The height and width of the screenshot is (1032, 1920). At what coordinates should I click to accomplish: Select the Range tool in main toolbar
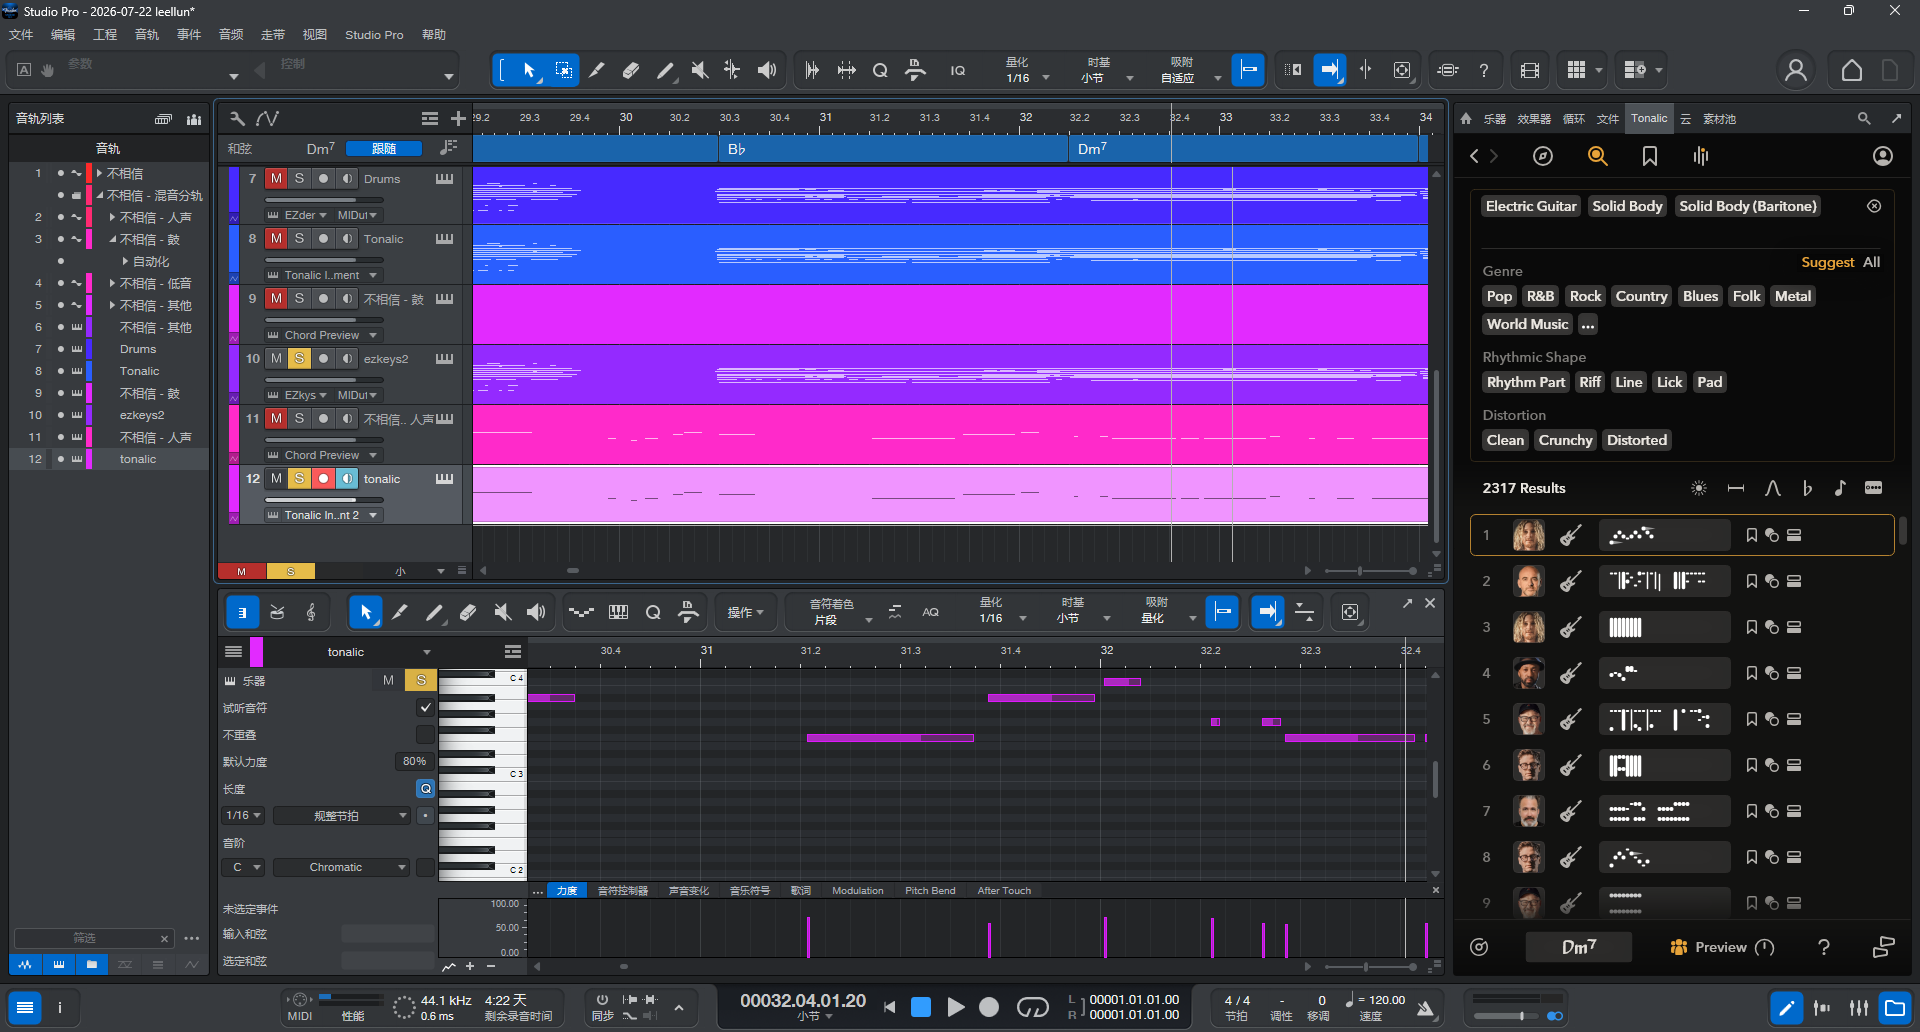[x=564, y=70]
